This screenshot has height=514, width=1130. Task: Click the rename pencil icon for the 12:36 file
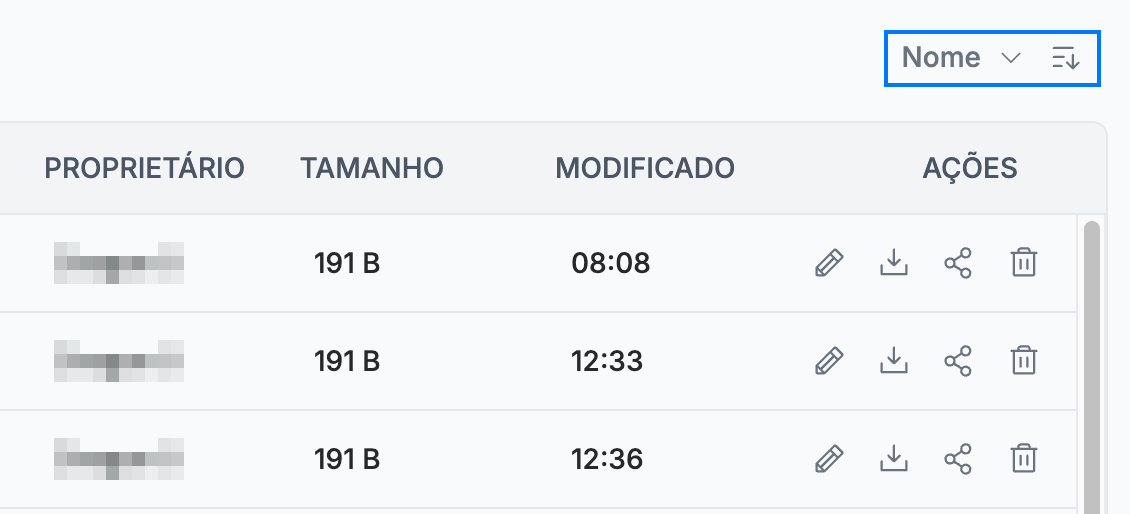pos(829,458)
